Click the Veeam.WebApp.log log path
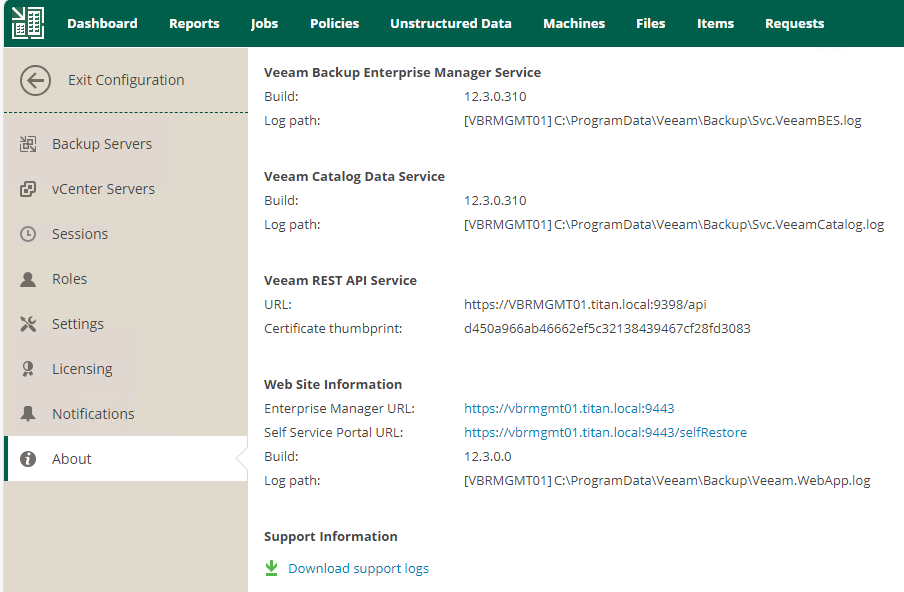Image resolution: width=904 pixels, height=592 pixels. coord(667,481)
